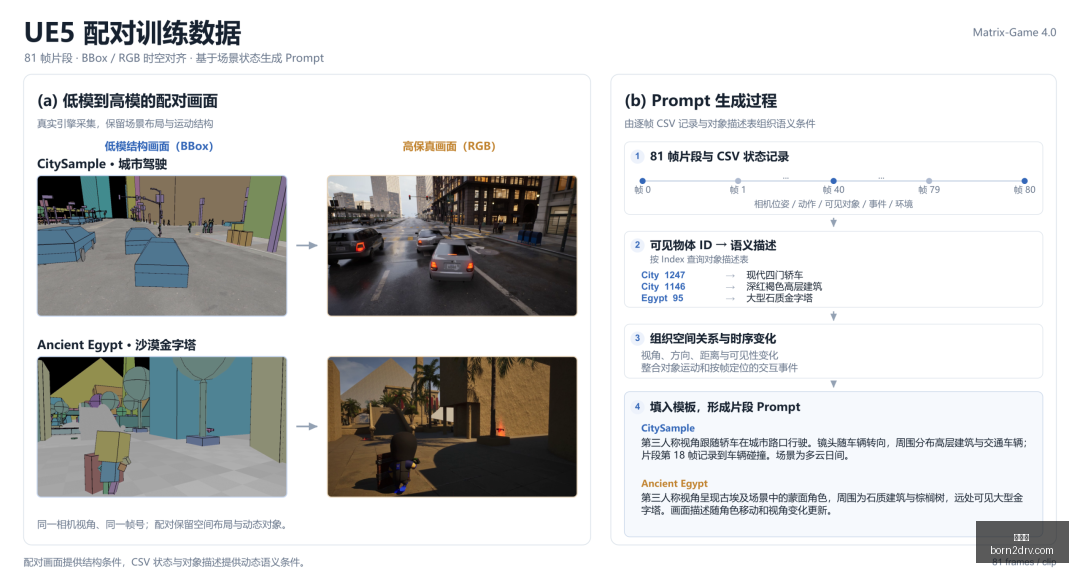Click the description '深红褐色高层建筑'
Viewport: 1080px width, 574px height.
tap(784, 287)
